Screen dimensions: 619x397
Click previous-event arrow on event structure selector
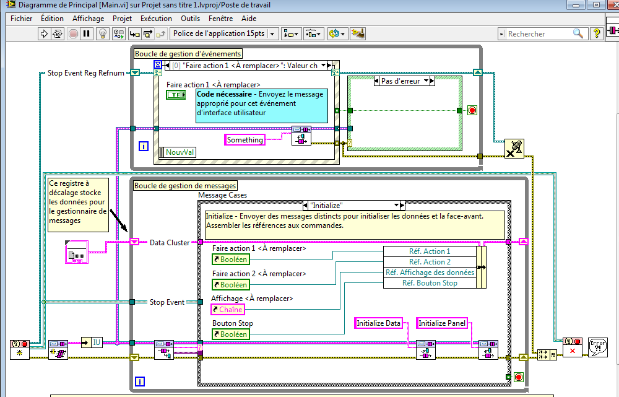click(167, 66)
